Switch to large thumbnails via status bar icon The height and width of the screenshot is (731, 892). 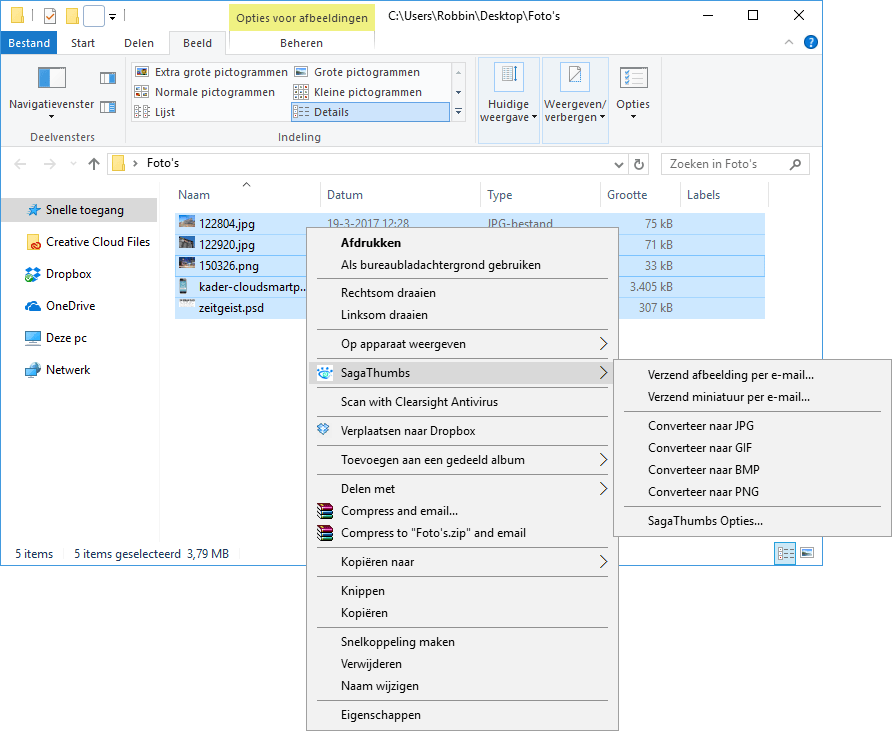[807, 553]
